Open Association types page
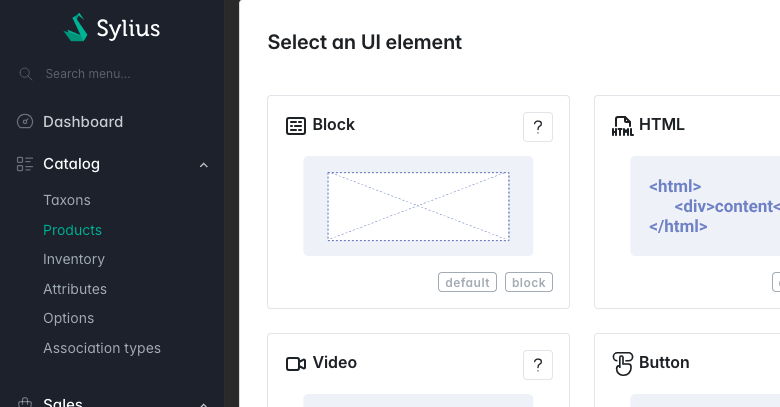 tap(102, 348)
